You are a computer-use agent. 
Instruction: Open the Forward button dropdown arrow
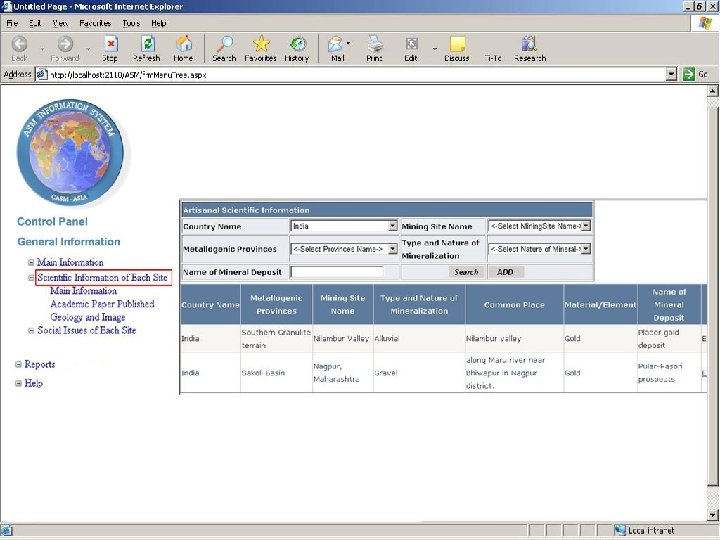(x=88, y=49)
